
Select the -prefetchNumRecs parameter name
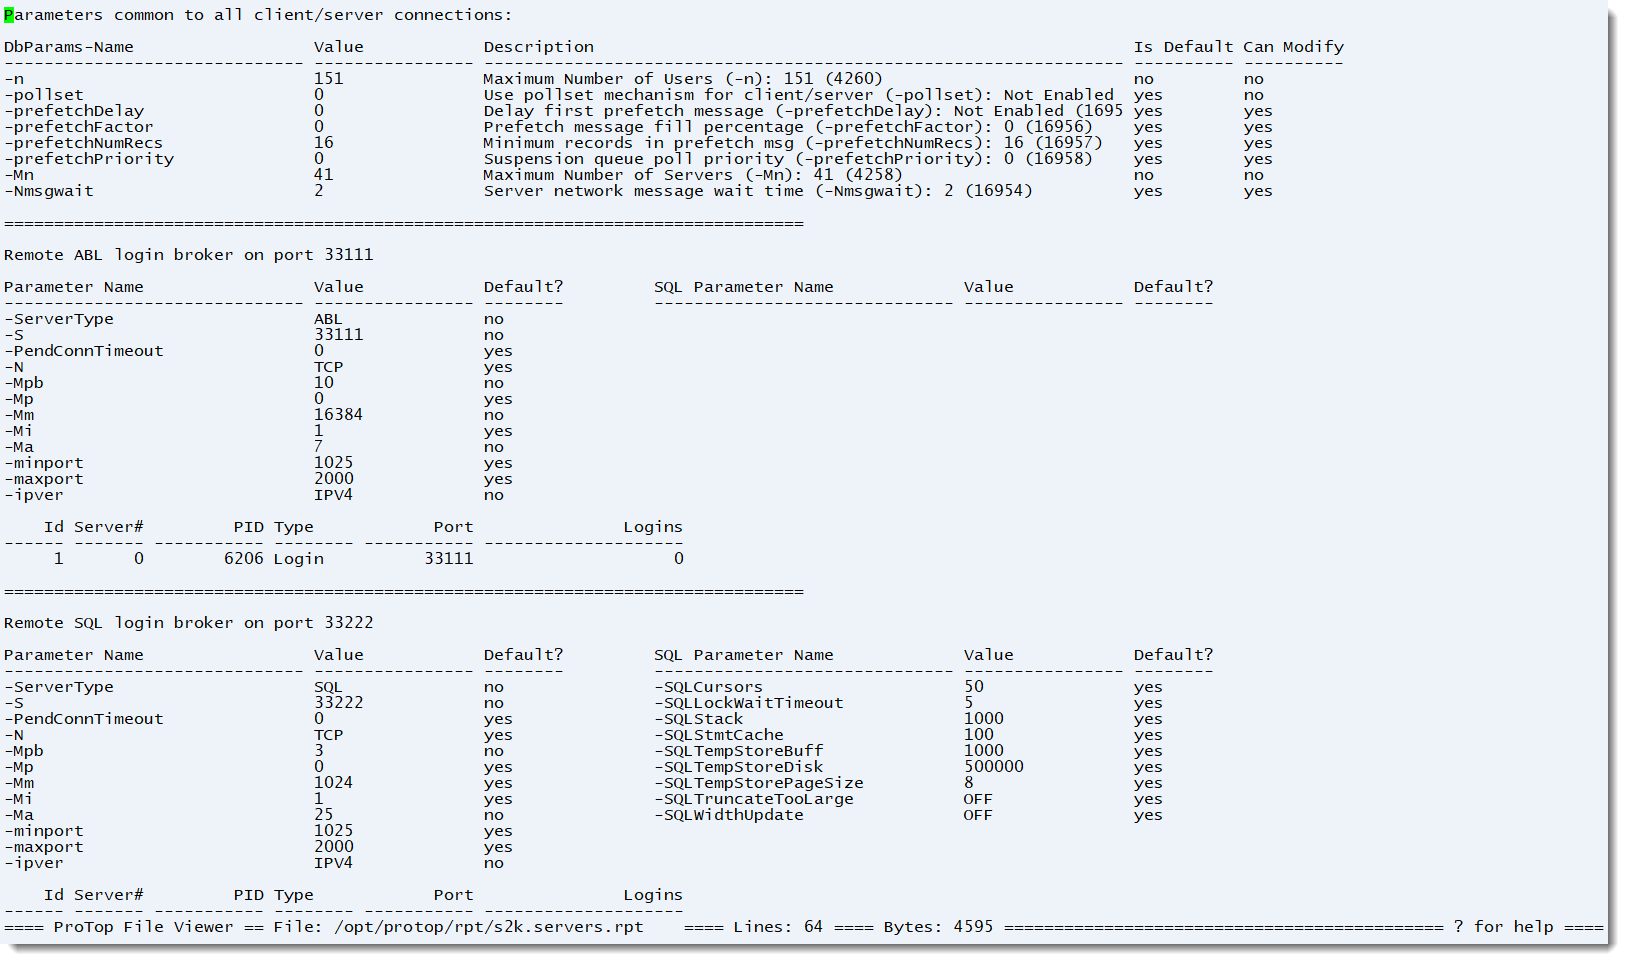(83, 143)
